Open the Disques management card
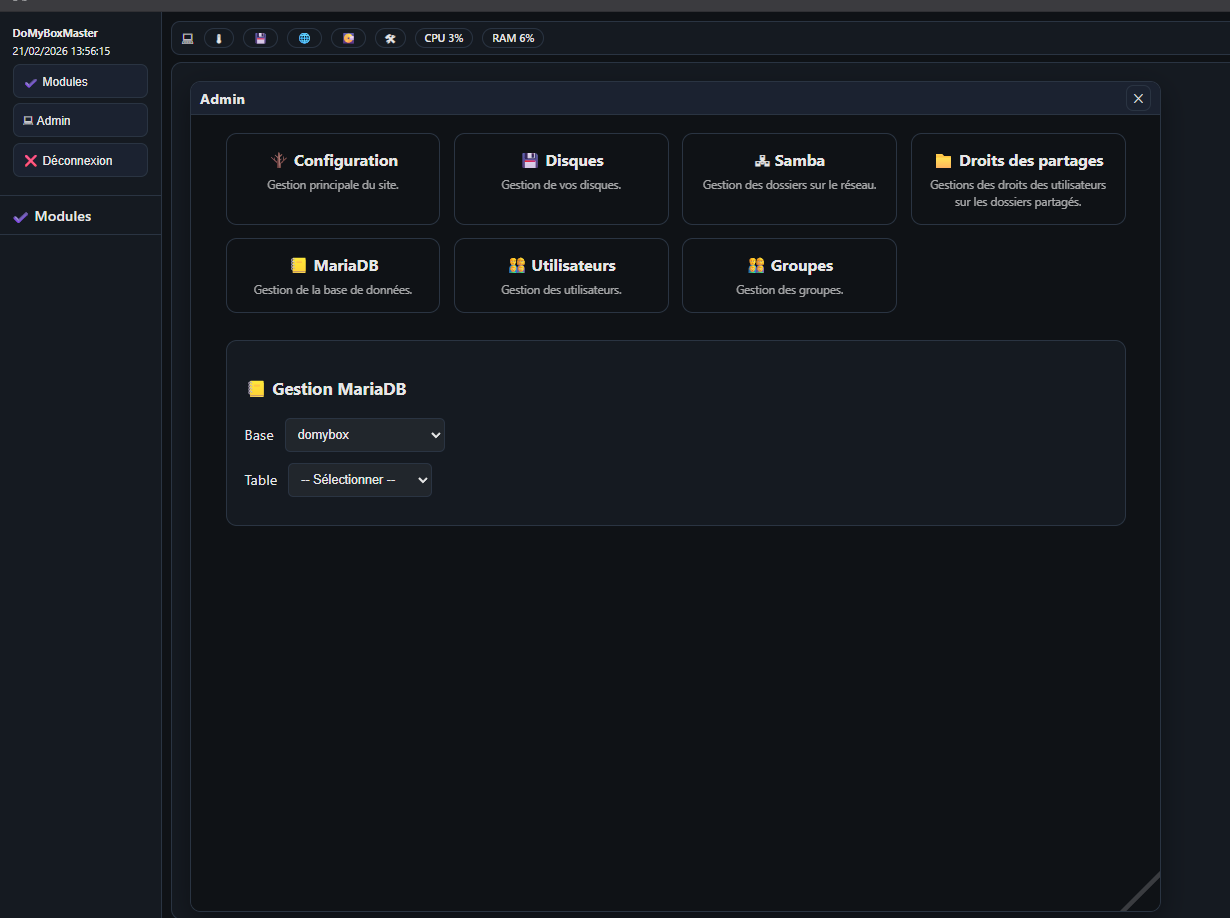Screen dimensions: 1230x918 (561, 178)
